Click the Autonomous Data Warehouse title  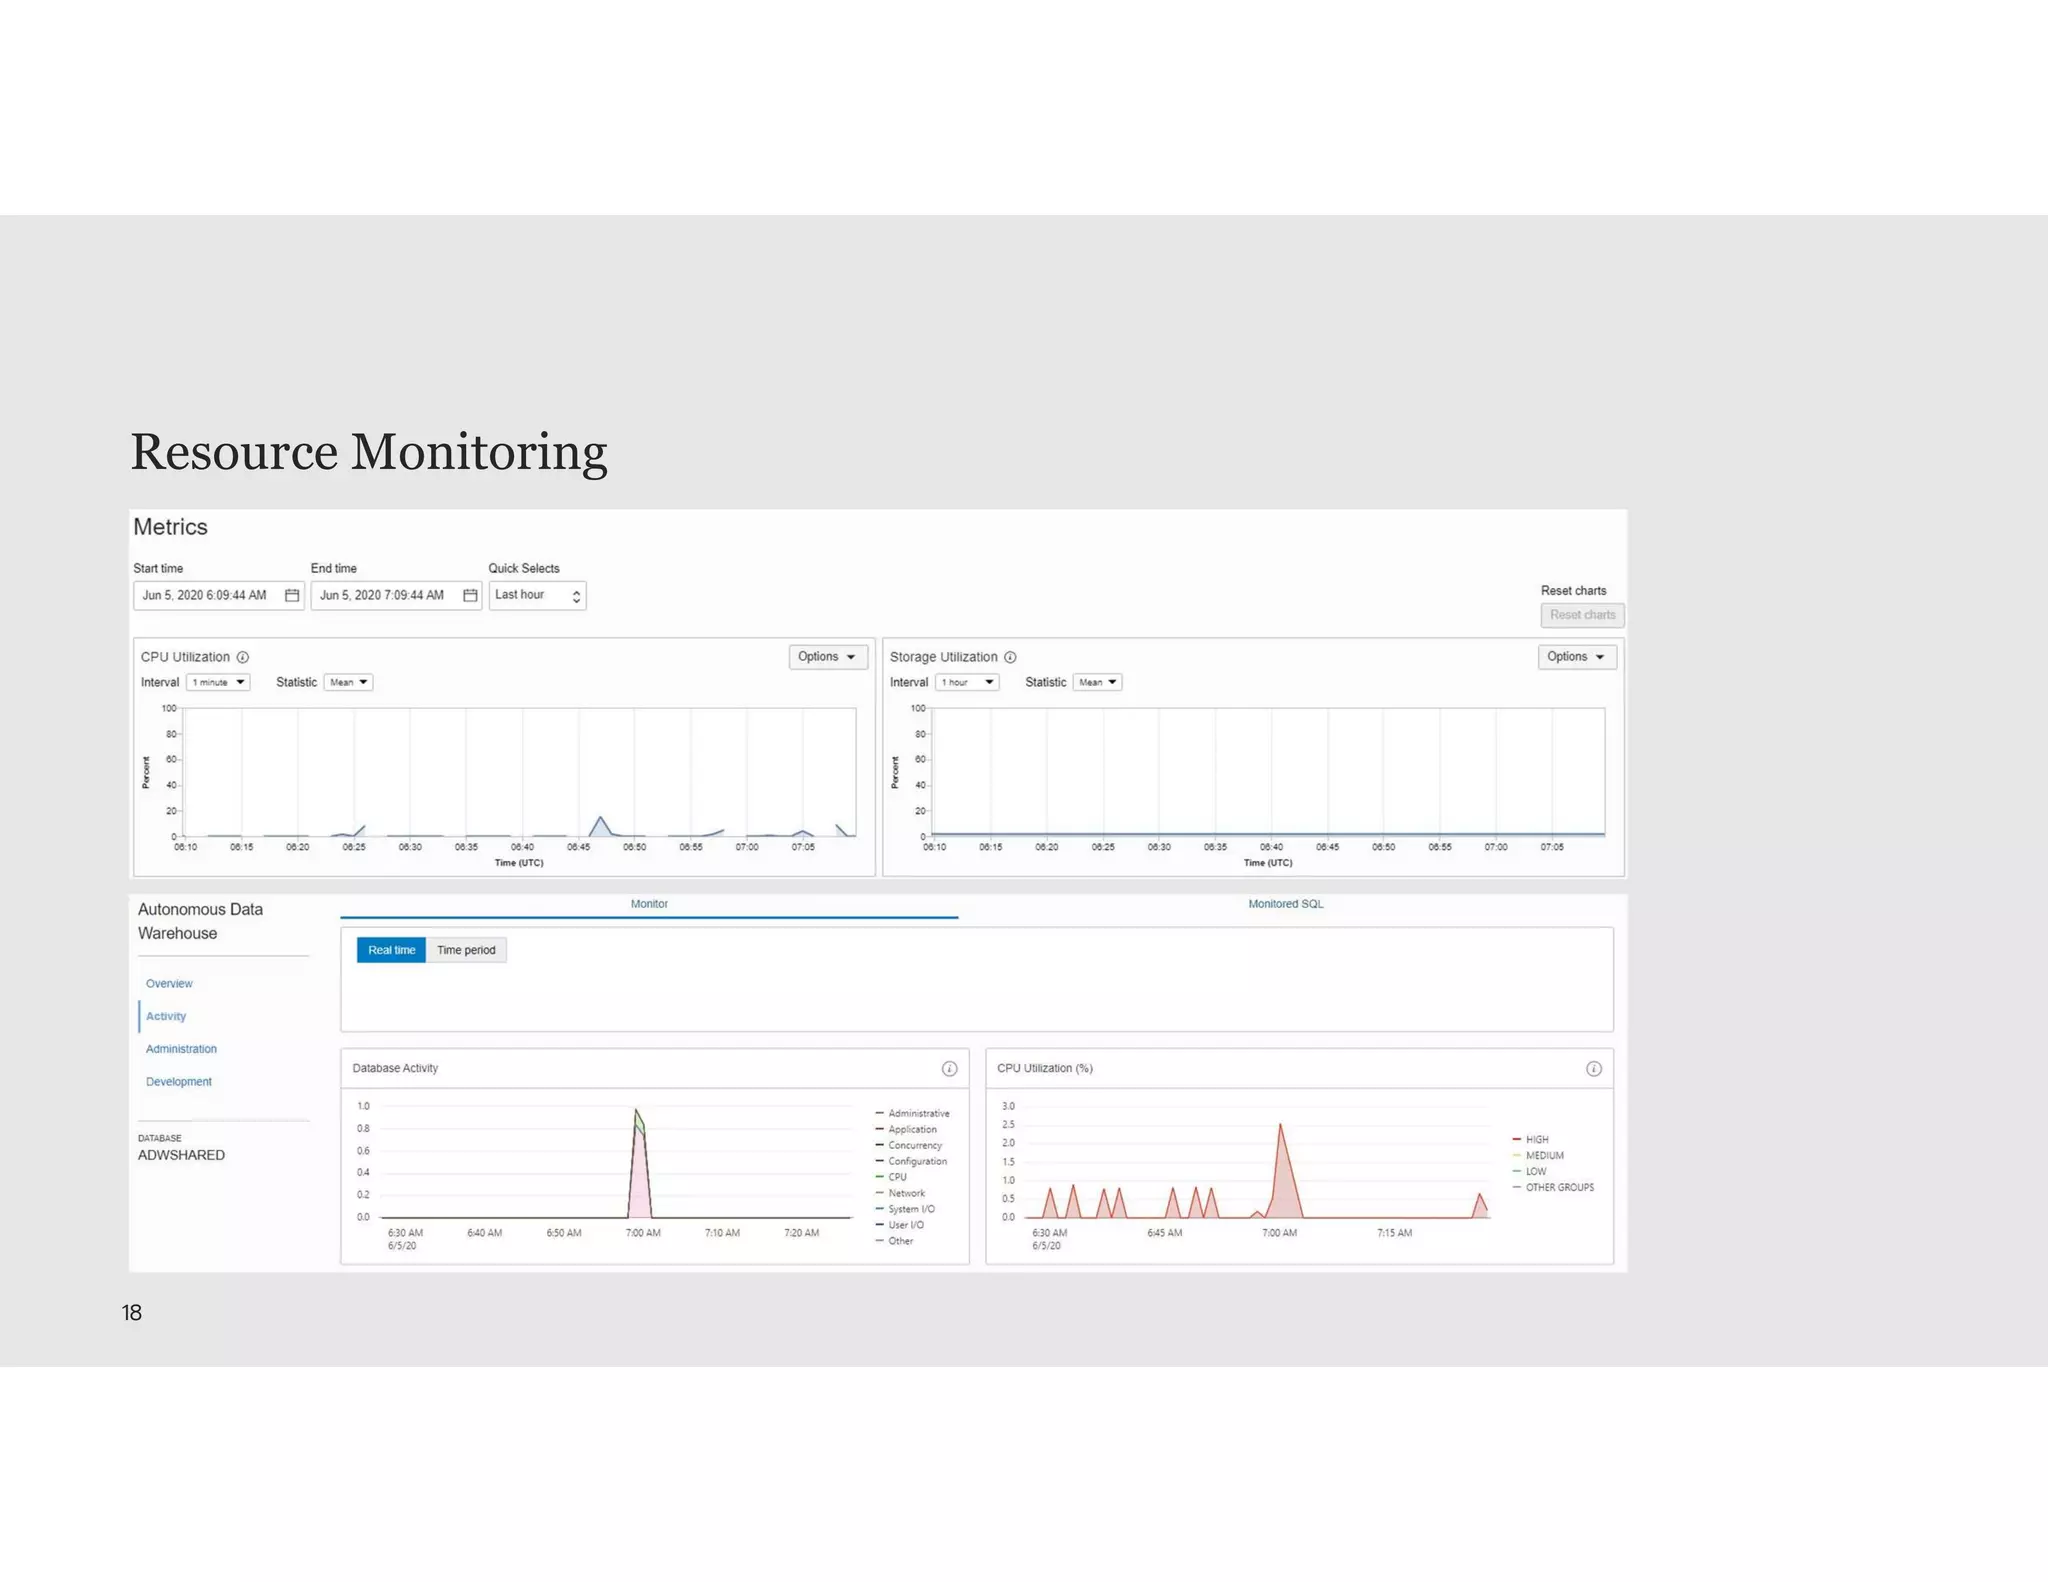click(200, 921)
